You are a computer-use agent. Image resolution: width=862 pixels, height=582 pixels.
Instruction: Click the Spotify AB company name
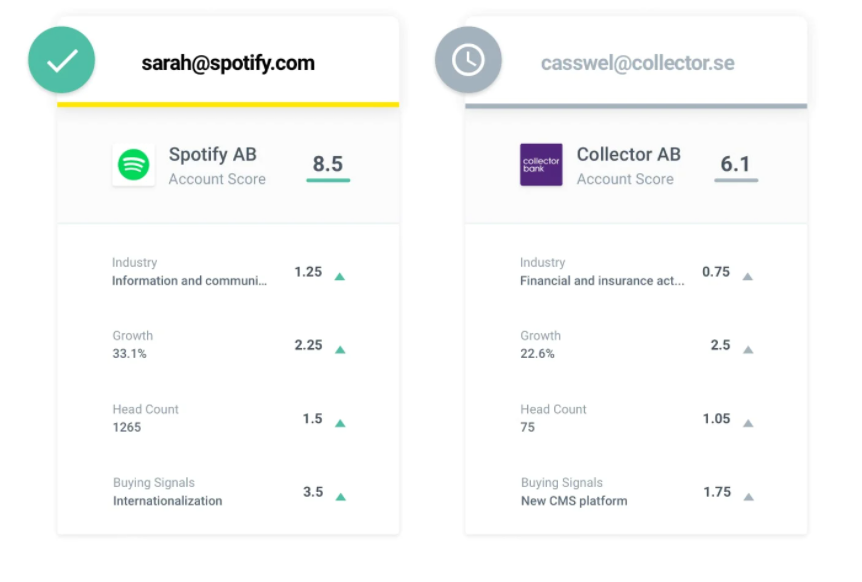213,154
